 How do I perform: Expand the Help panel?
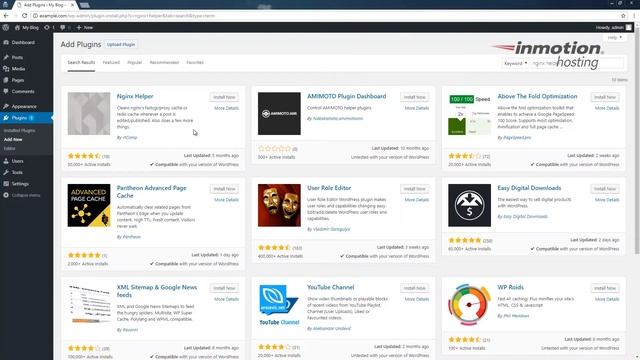[x=614, y=38]
